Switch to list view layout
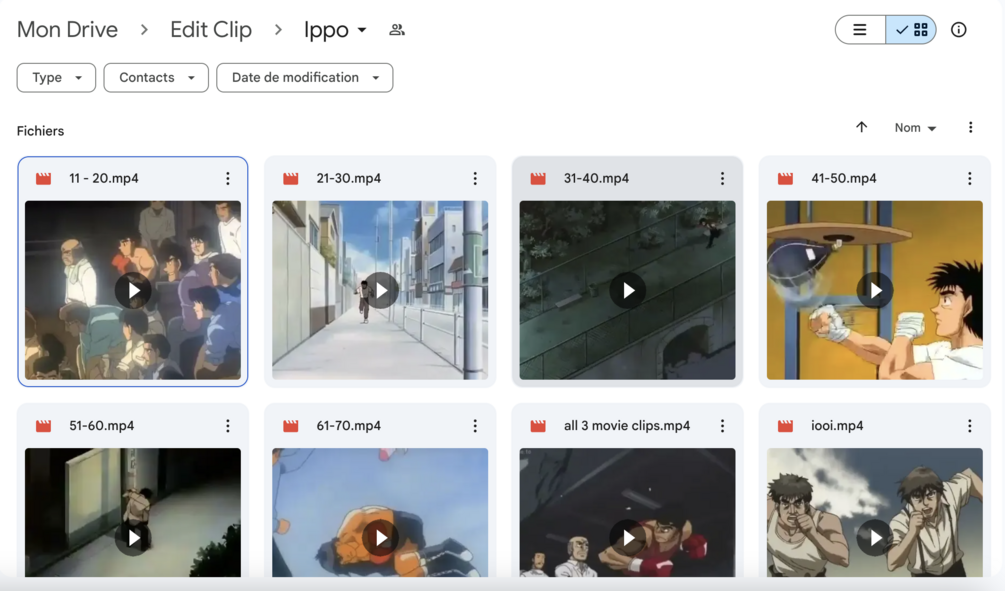The height and width of the screenshot is (591, 1005). pyautogui.click(x=860, y=29)
